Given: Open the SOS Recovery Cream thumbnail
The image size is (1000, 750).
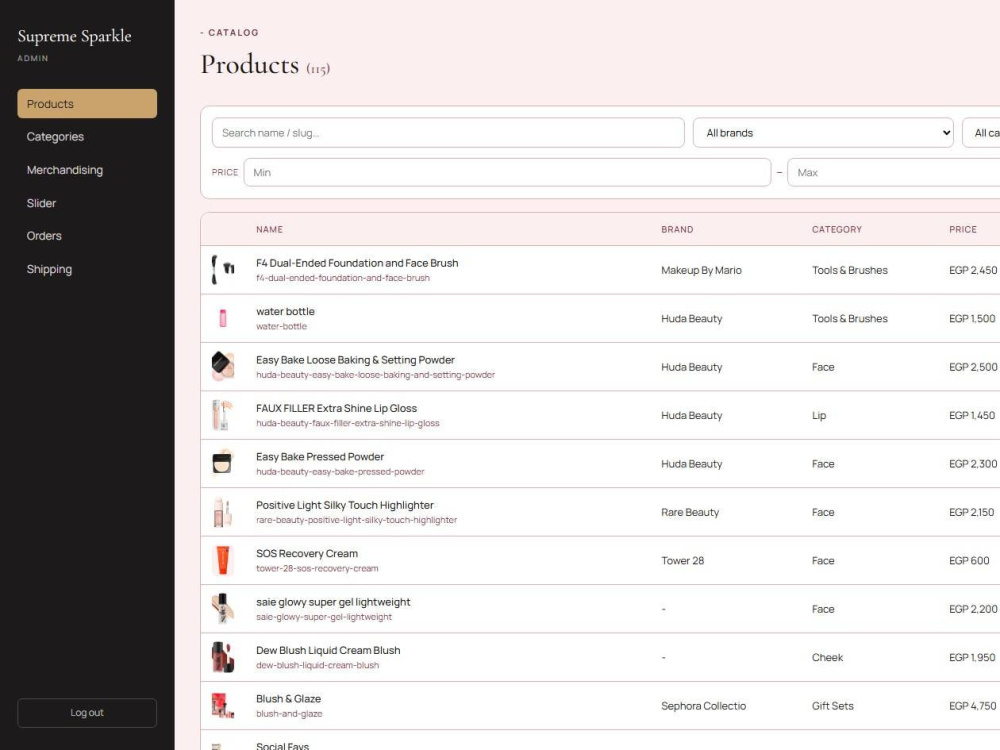Looking at the screenshot, I should (x=223, y=561).
